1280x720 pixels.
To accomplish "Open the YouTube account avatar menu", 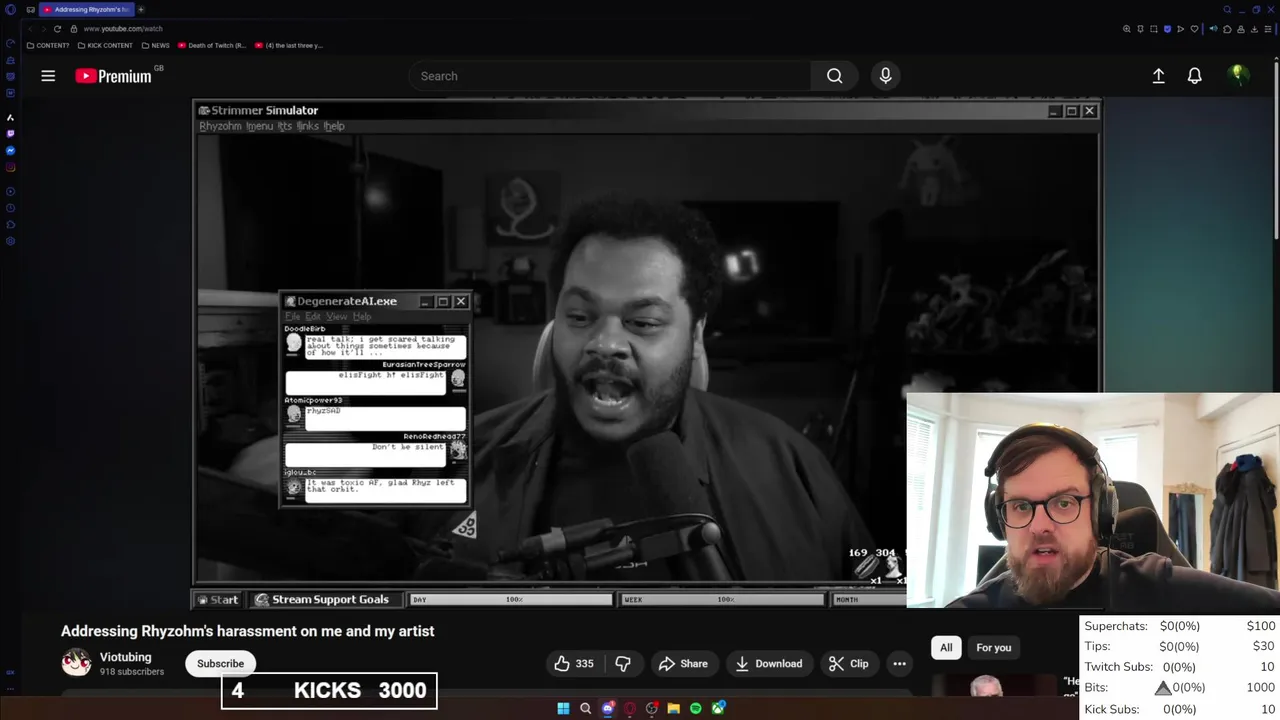I will click(1238, 76).
